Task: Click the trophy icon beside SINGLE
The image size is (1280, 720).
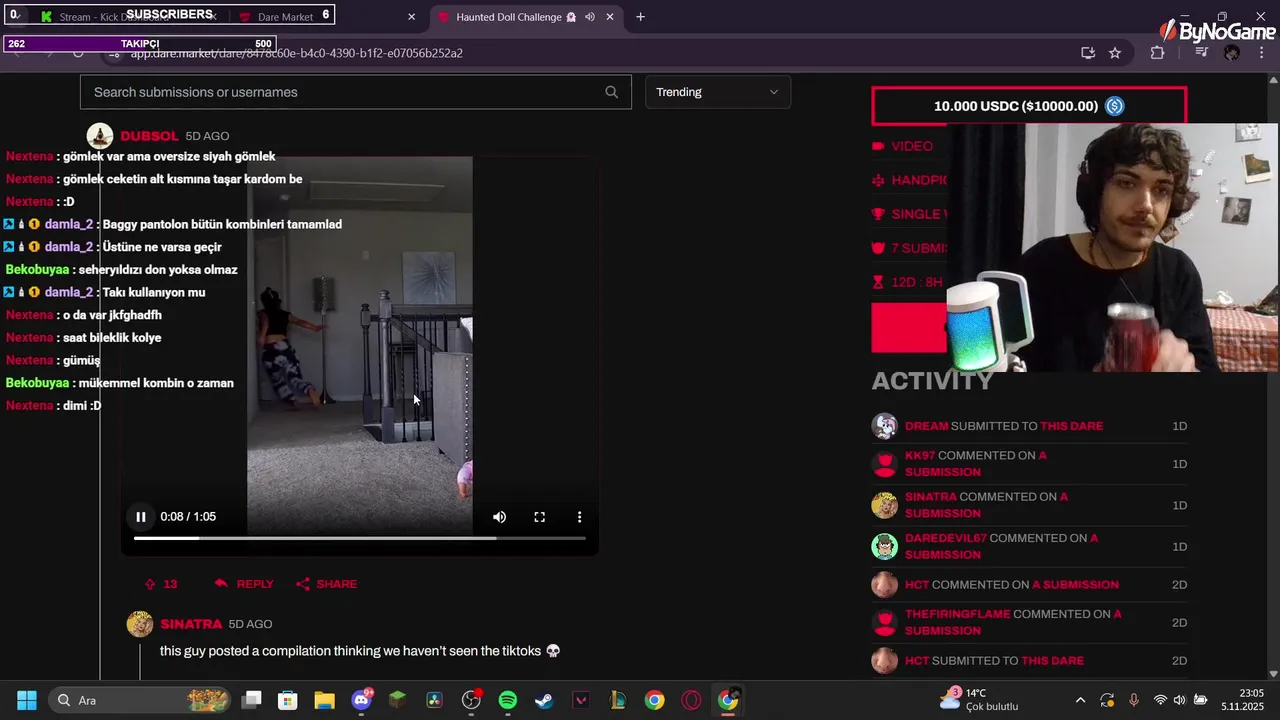Action: coord(878,214)
